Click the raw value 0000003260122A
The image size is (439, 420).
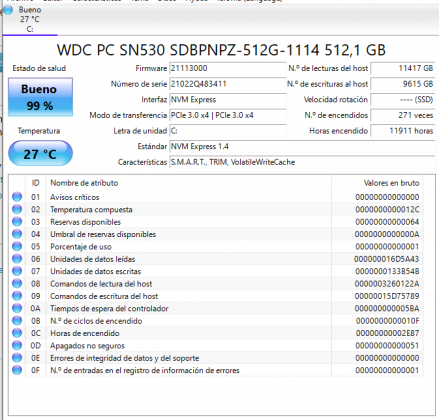click(x=387, y=284)
